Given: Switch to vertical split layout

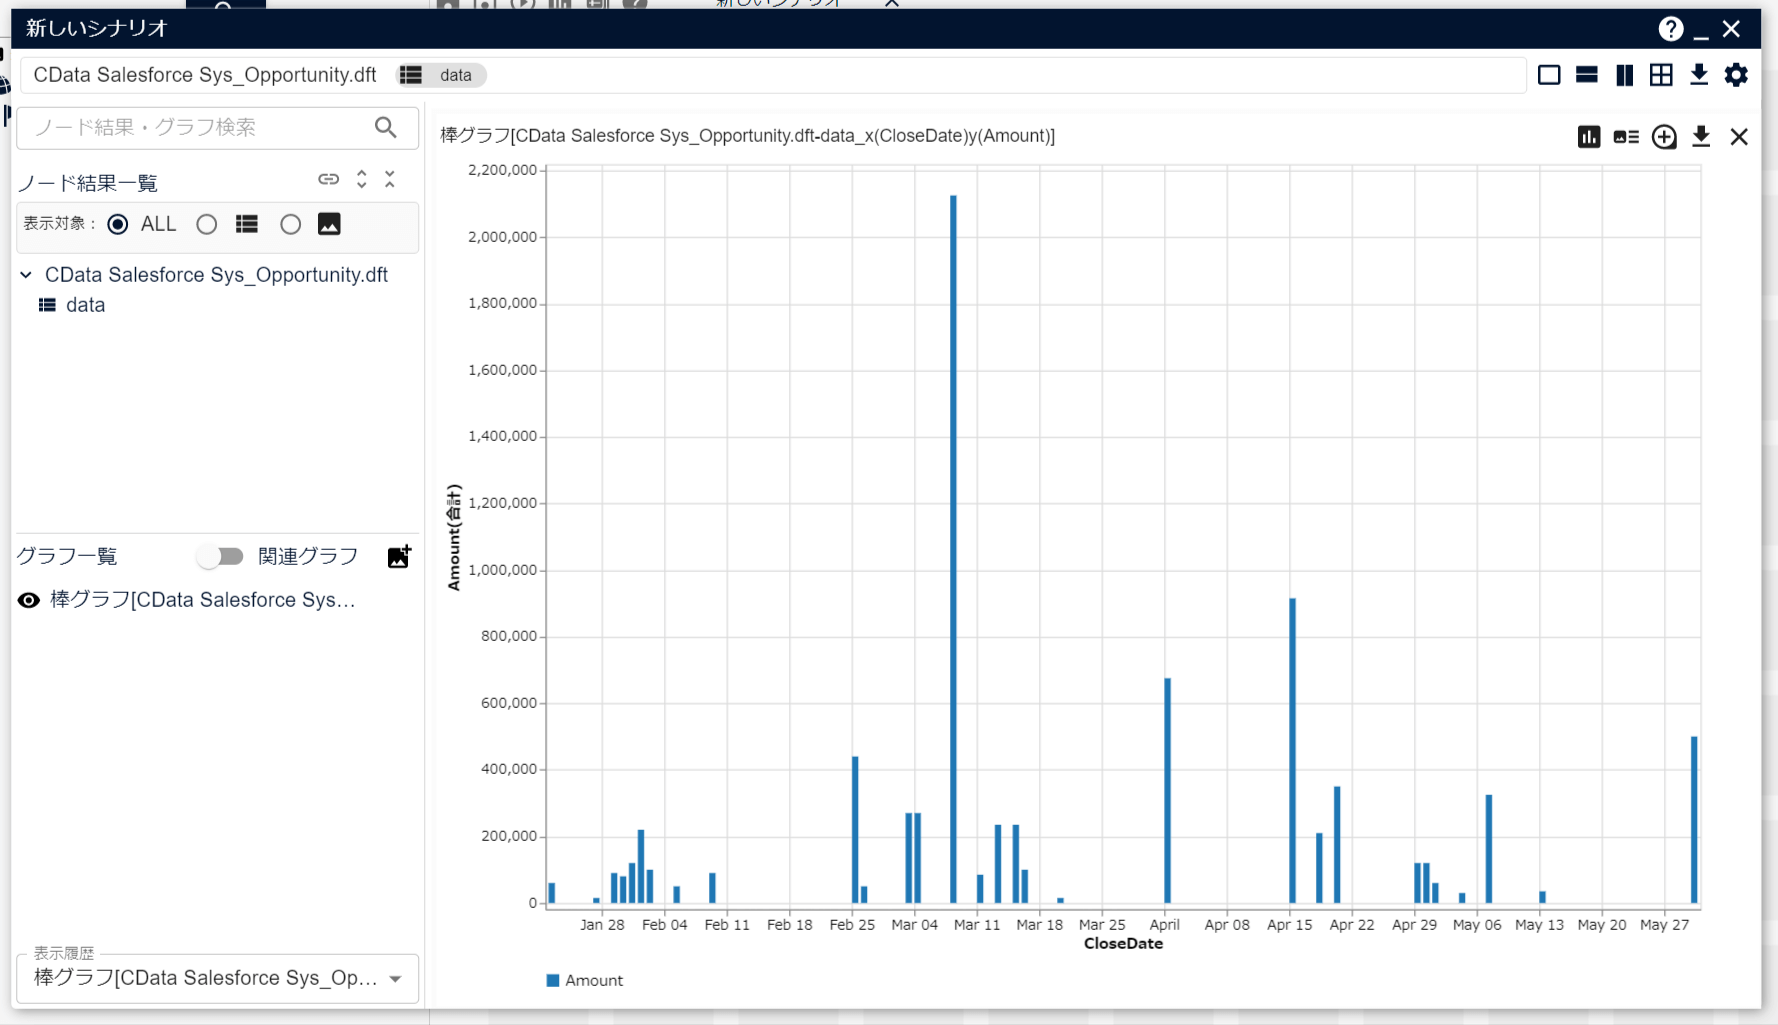Looking at the screenshot, I should pyautogui.click(x=1625, y=75).
